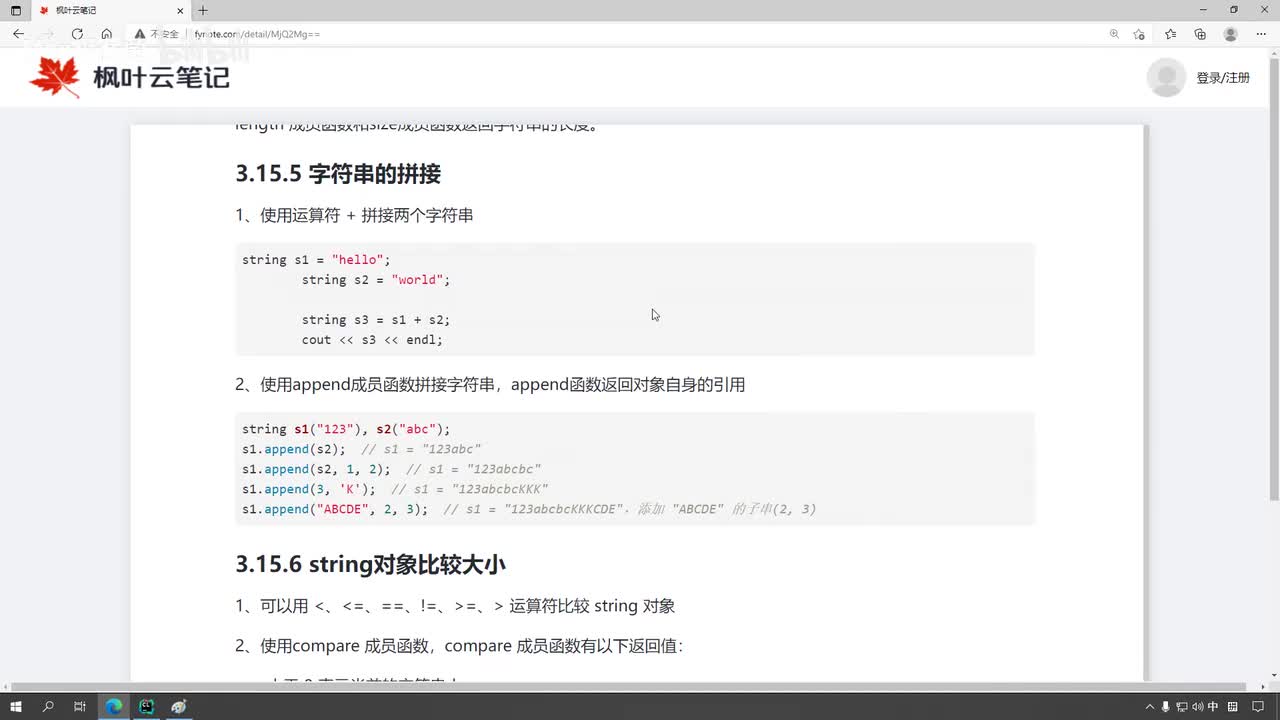Screen dimensions: 1280x720
Task: Open the Windows Start menu
Action: [16, 706]
